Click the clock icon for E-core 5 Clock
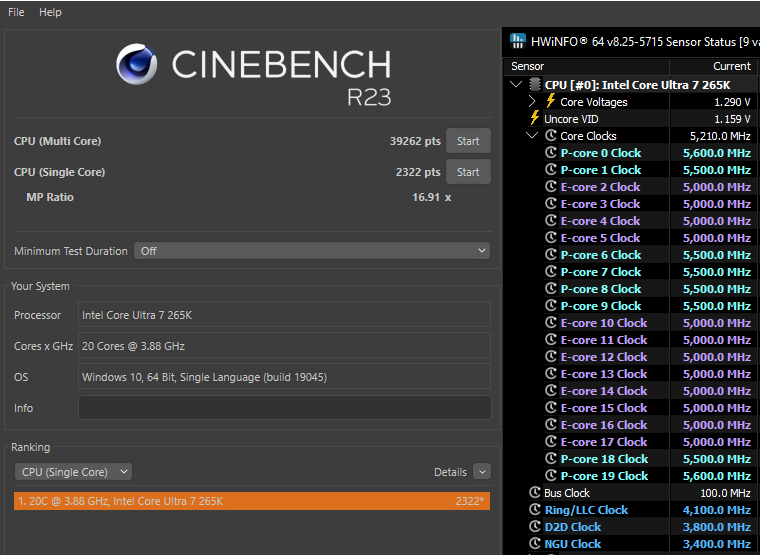This screenshot has height=555, width=760. pyautogui.click(x=550, y=237)
